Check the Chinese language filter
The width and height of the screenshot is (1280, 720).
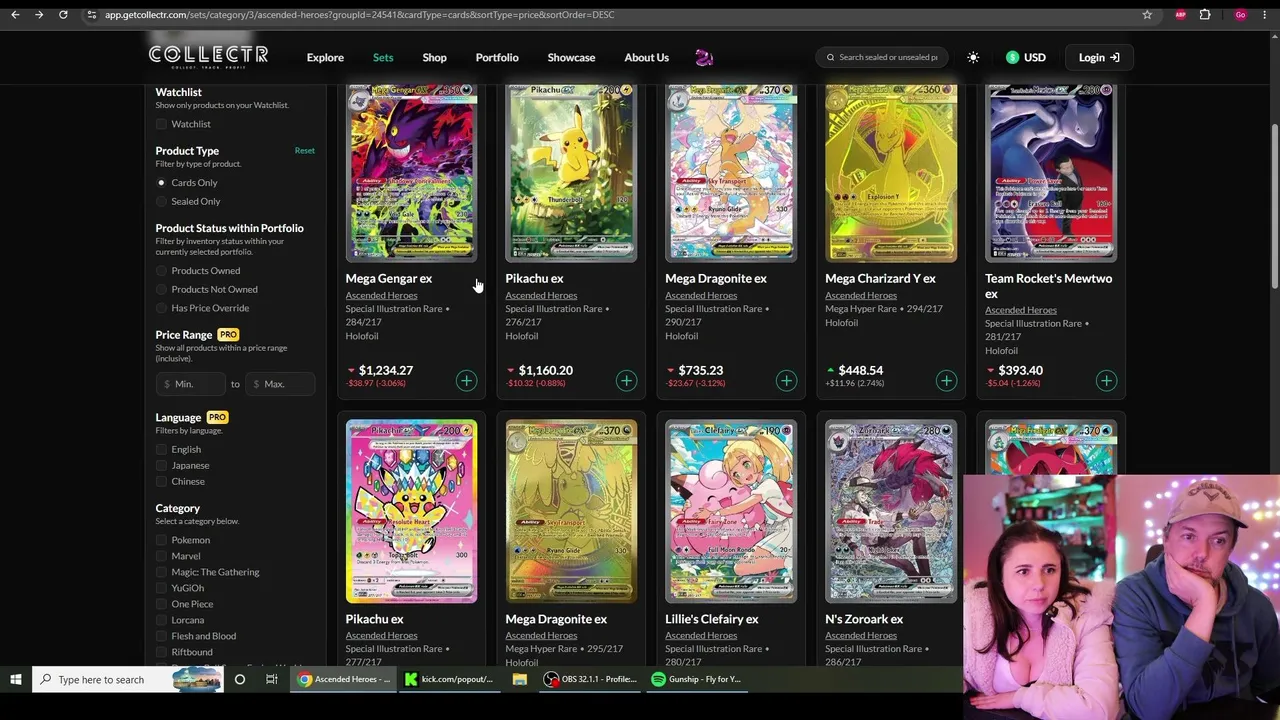pyautogui.click(x=161, y=482)
